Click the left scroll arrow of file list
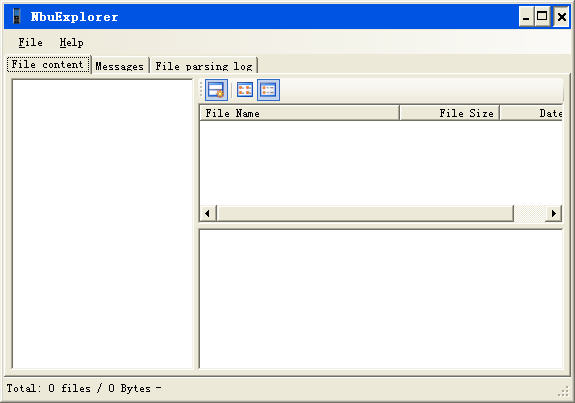Image resolution: width=575 pixels, height=403 pixels. [208, 213]
